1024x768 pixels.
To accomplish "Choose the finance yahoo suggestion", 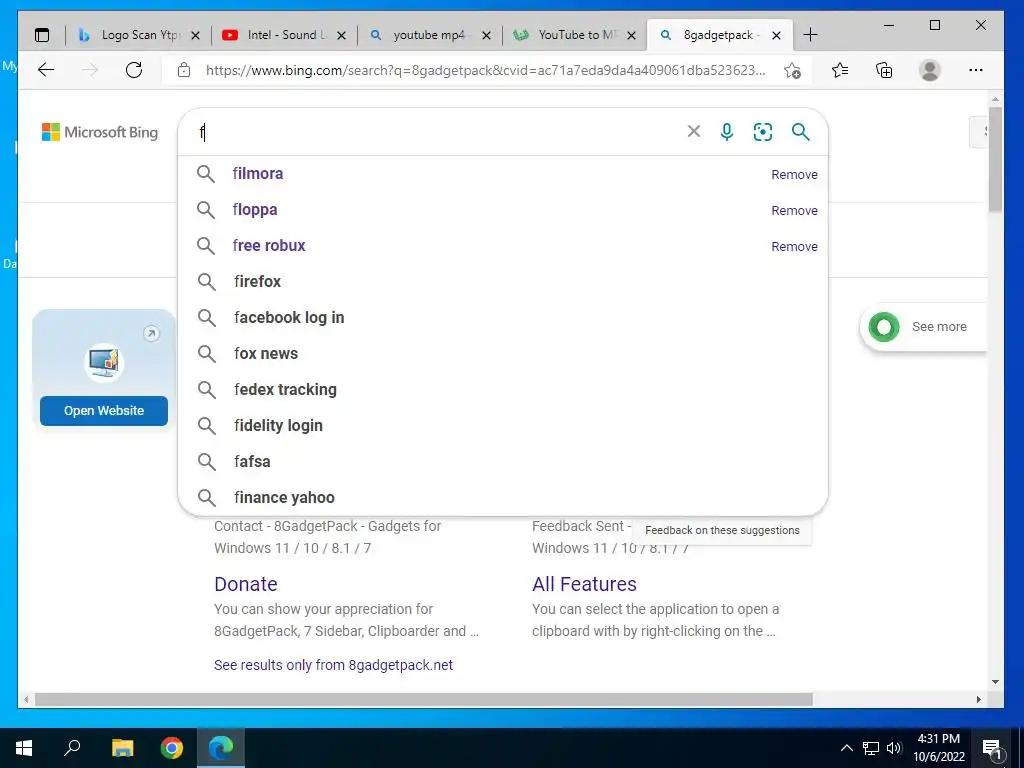I will tap(503, 497).
